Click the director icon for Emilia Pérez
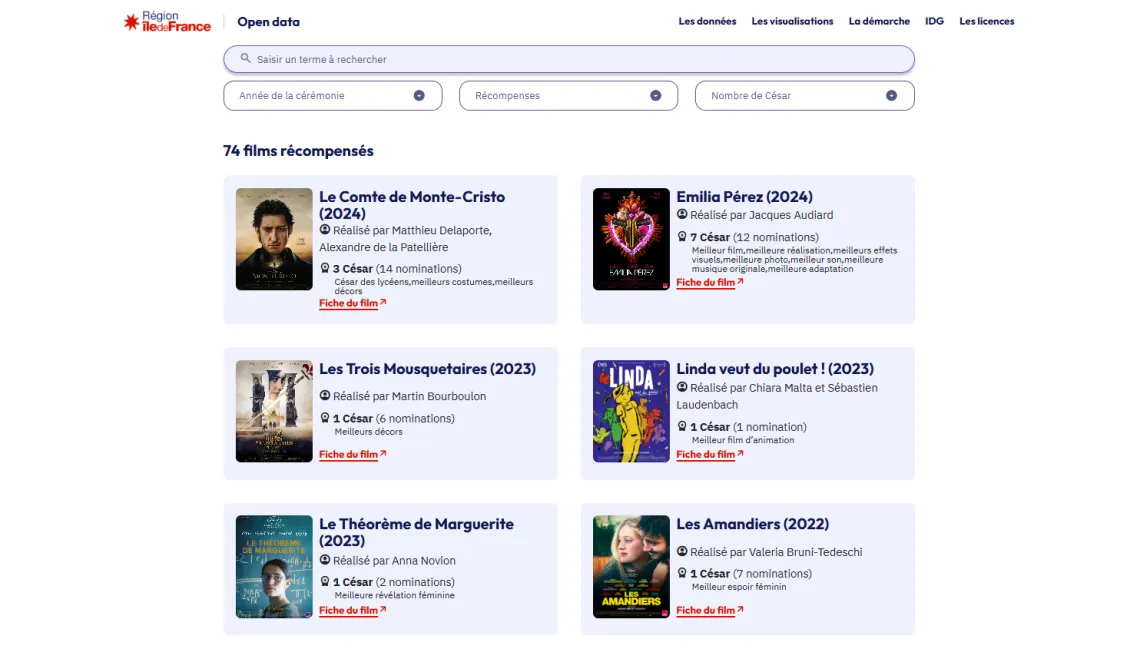The width and height of the screenshot is (1140, 649). click(682, 214)
